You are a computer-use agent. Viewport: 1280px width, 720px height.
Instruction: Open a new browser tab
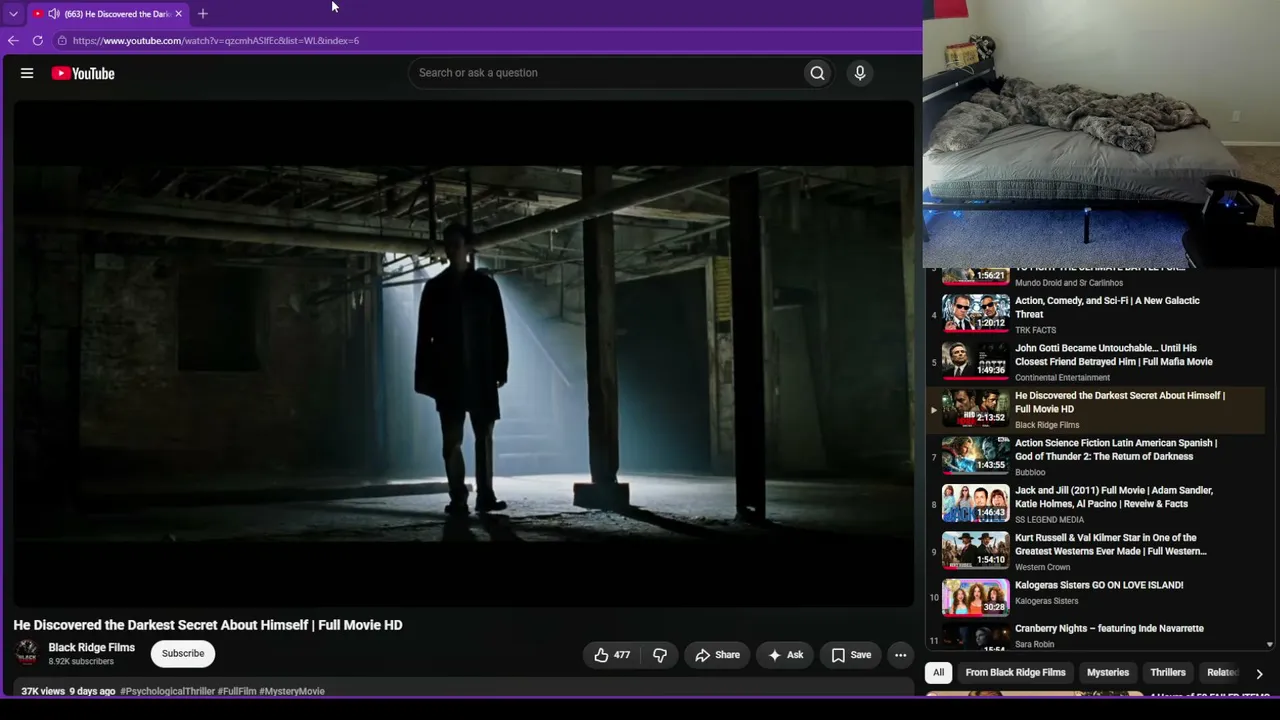203,14
